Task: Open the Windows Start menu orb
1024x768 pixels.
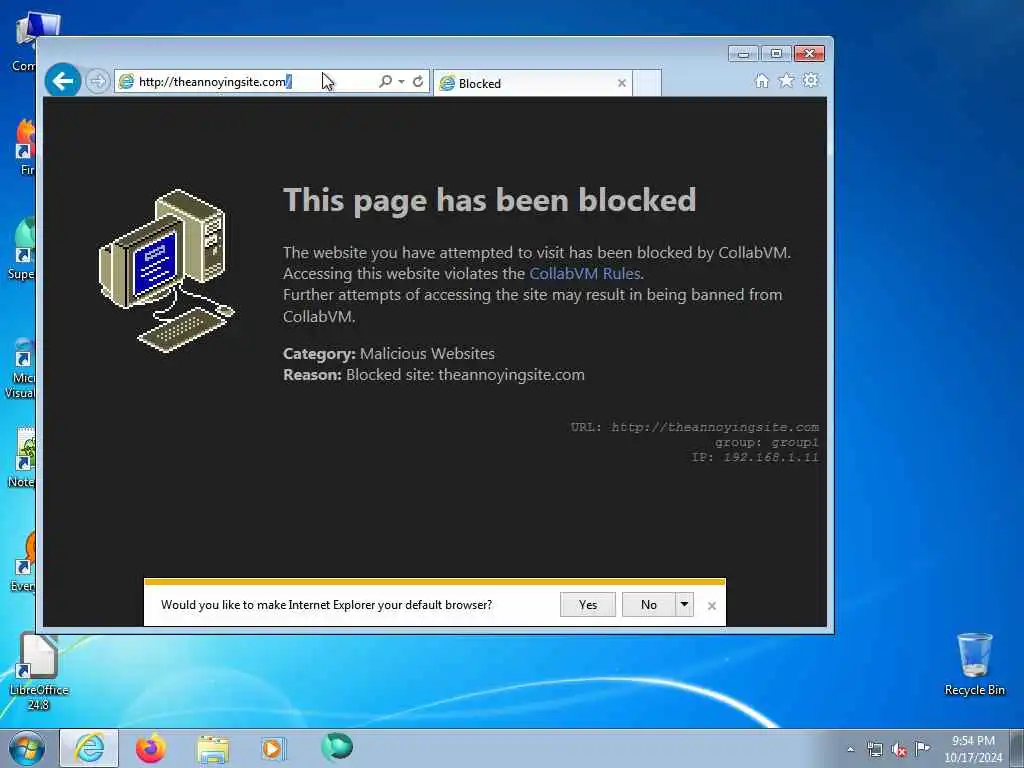Action: tap(27, 748)
